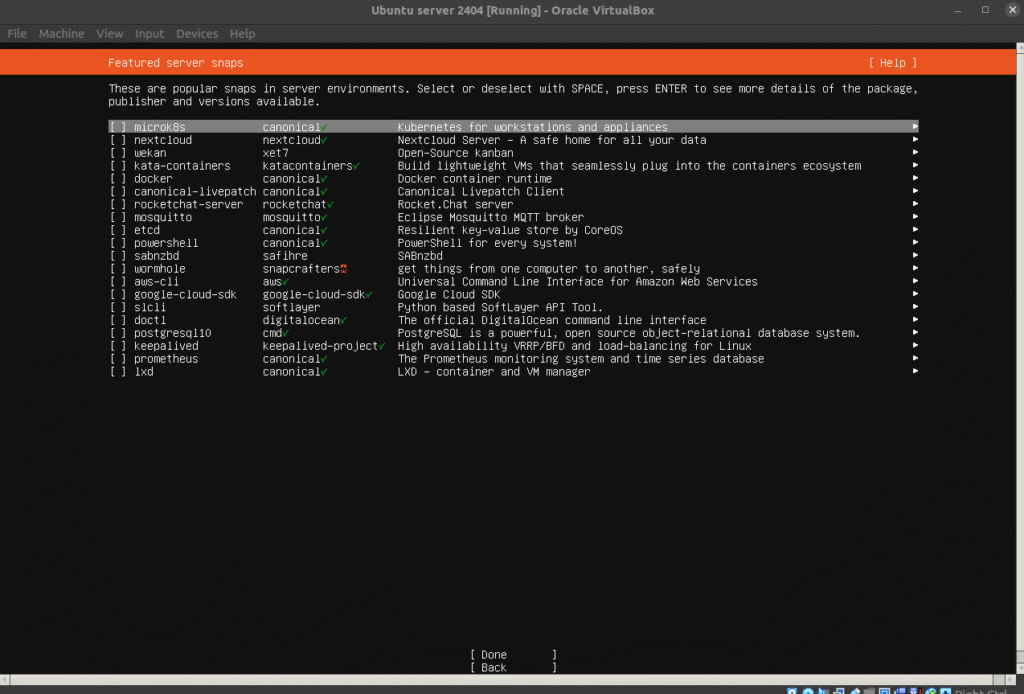Maximize the VirtualBox window
Viewport: 1024px width, 694px height.
click(985, 10)
